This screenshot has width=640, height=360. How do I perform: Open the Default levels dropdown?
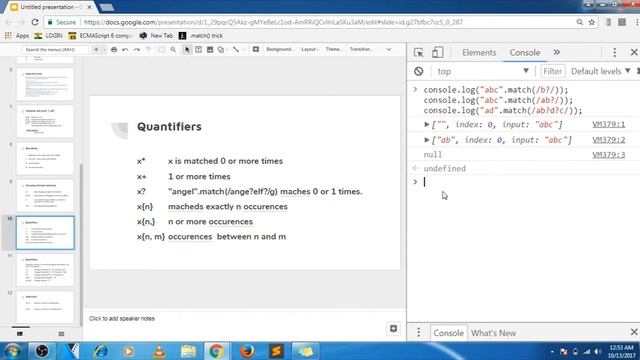600,71
